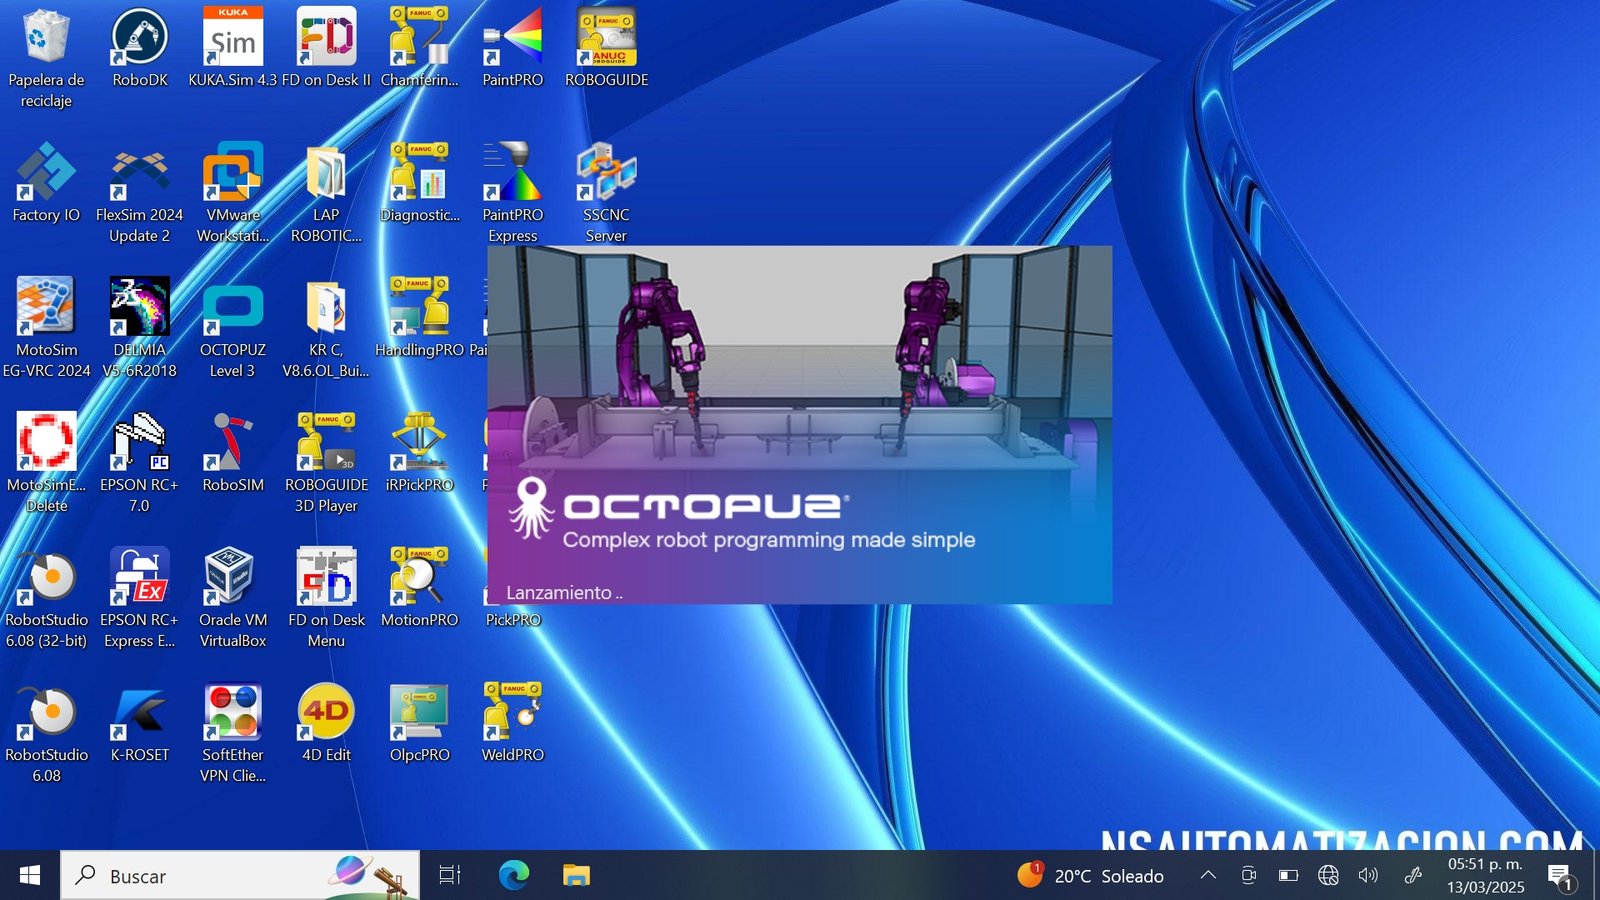Select the WeldPRO desktop icon
This screenshot has height=900, width=1600.
click(513, 723)
